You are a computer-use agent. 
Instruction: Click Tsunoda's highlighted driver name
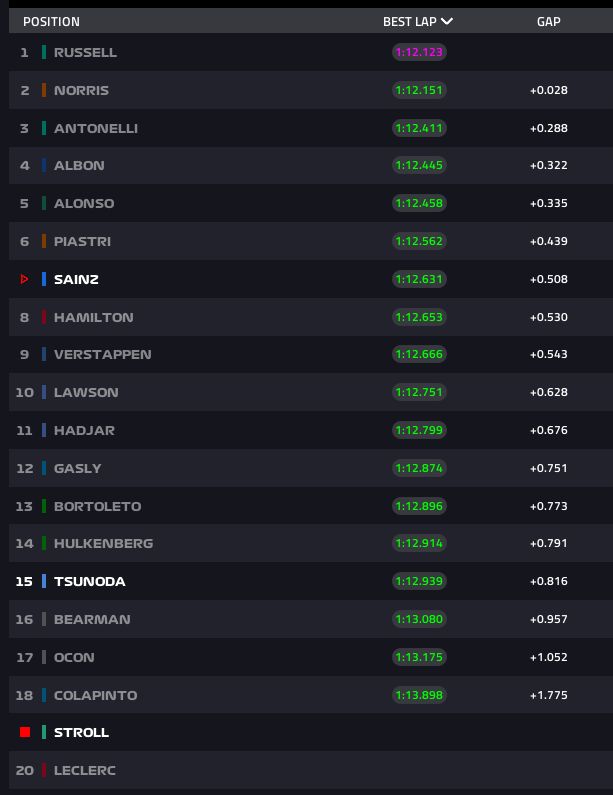(x=89, y=581)
